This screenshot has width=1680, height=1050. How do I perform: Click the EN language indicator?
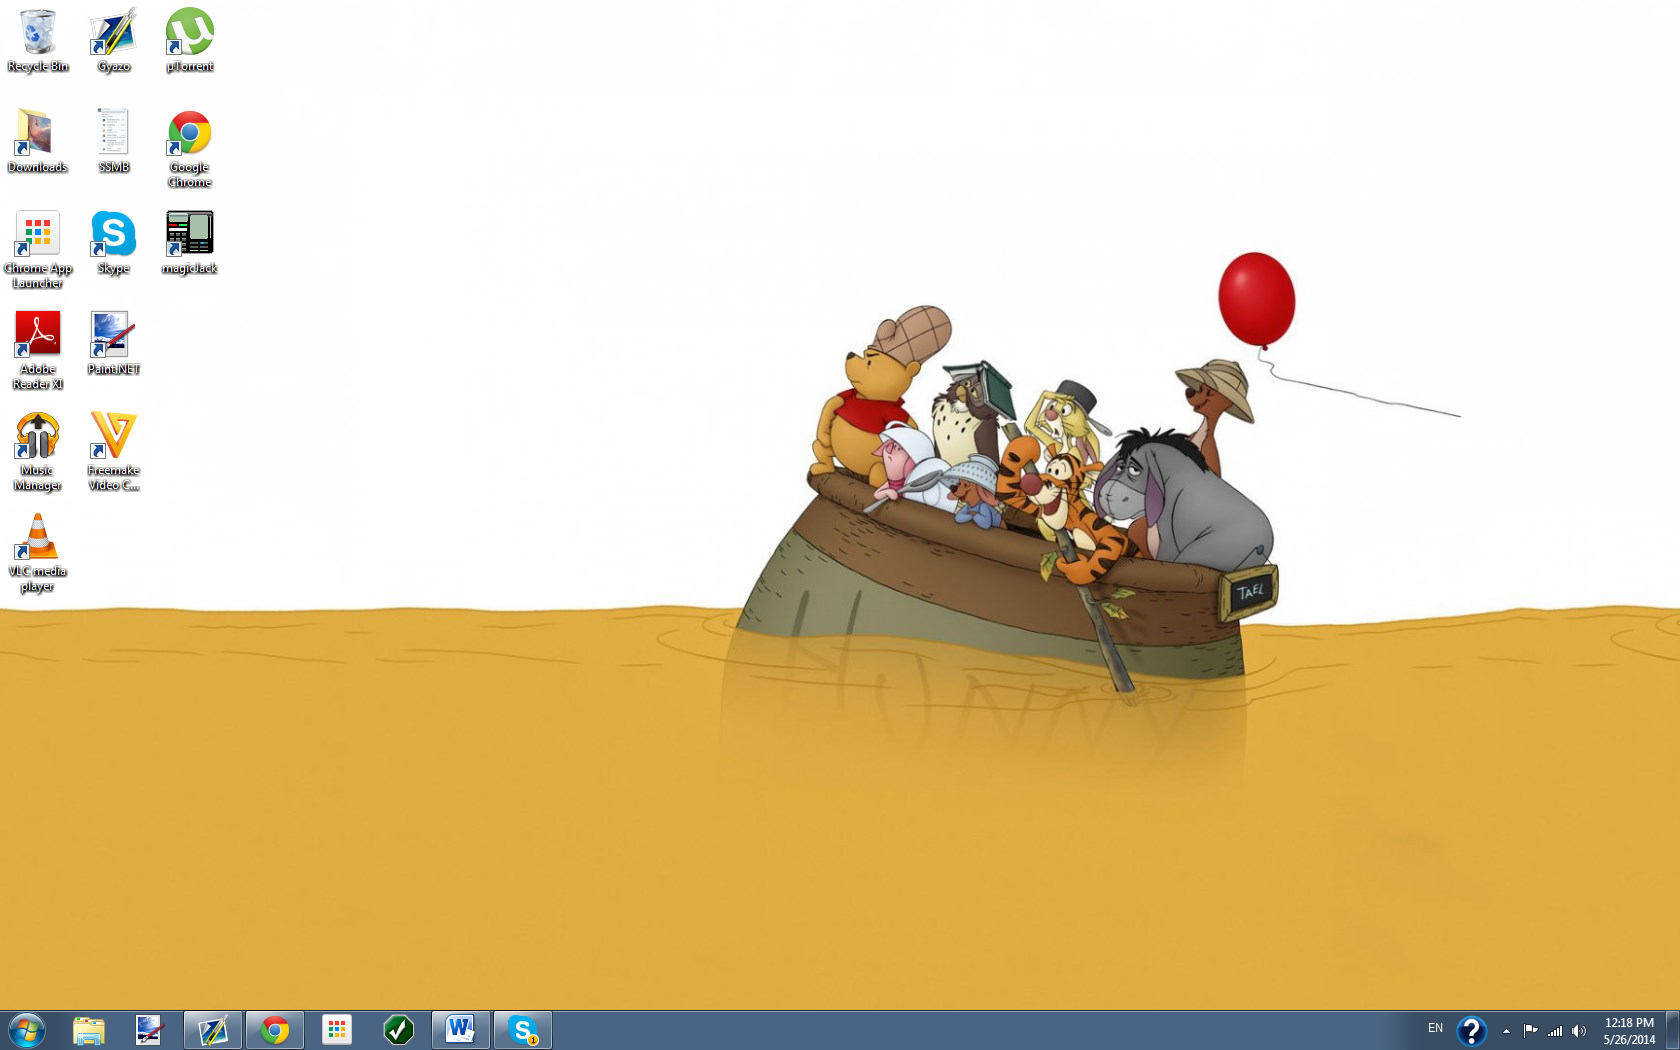1435,1029
